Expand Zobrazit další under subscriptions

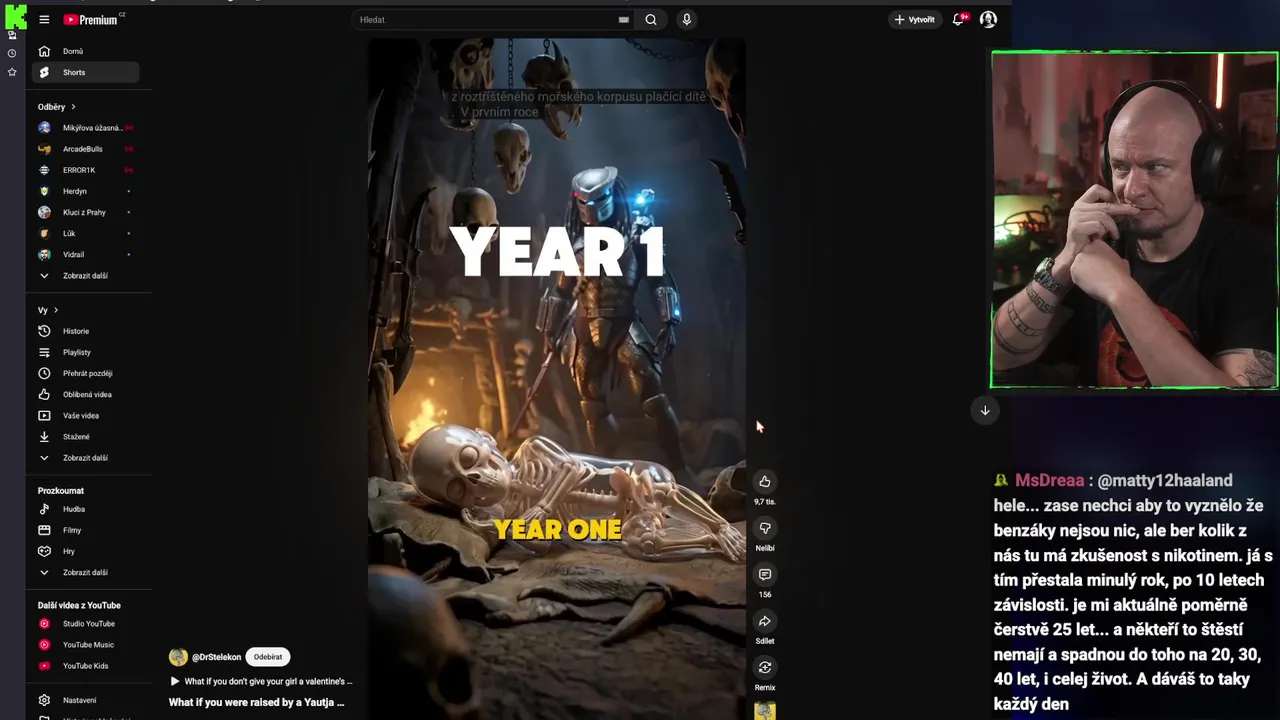[x=85, y=275]
